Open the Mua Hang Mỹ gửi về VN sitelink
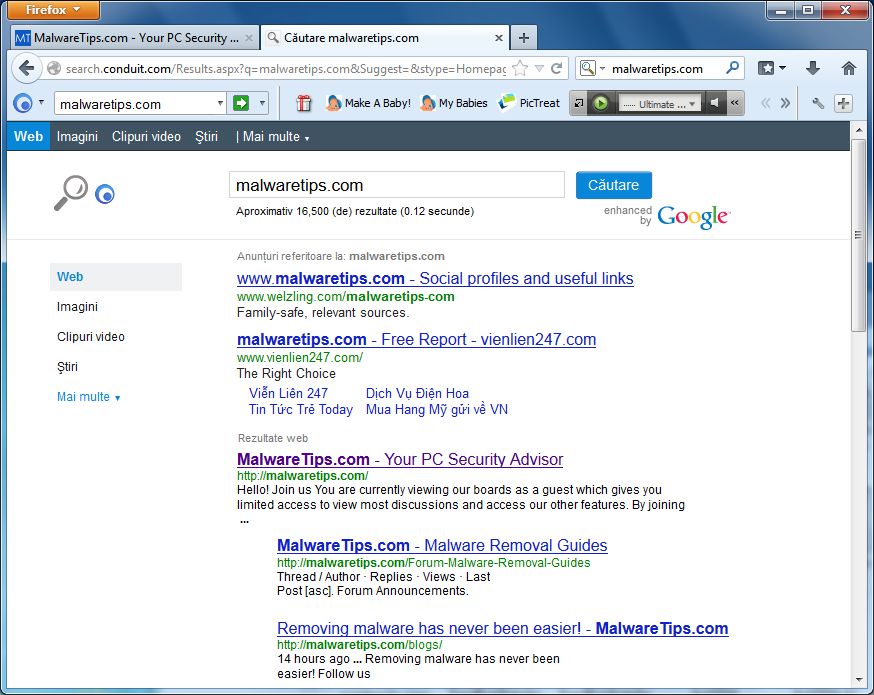 coord(436,410)
